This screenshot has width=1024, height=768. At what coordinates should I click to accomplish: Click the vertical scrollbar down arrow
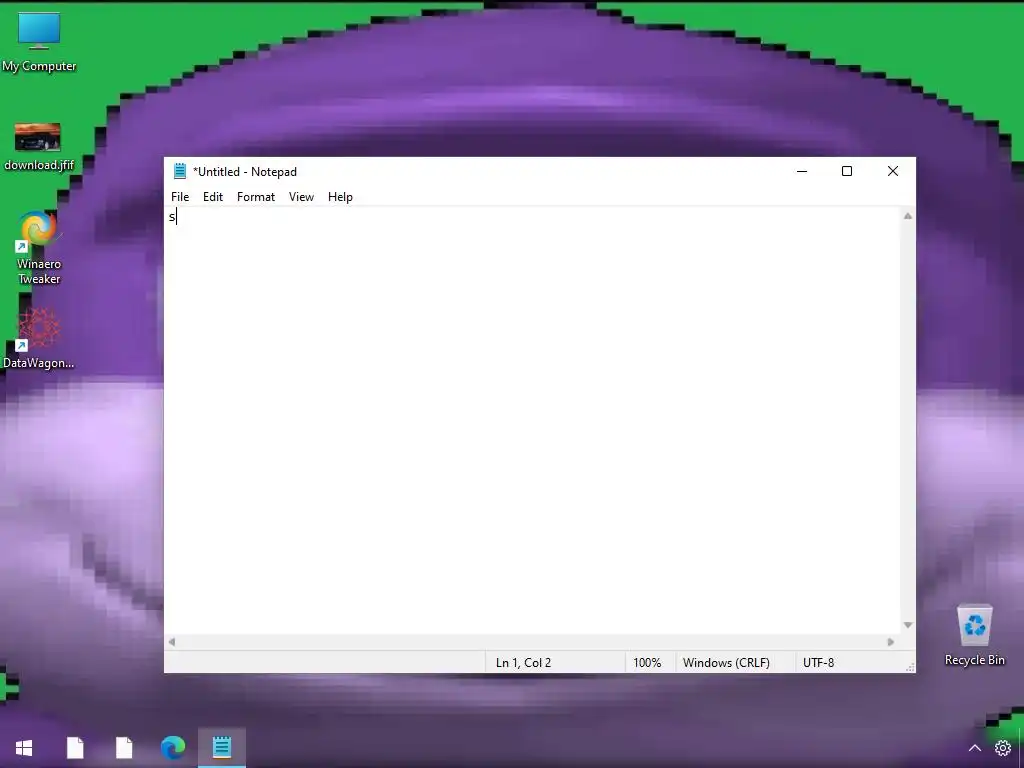tap(908, 625)
